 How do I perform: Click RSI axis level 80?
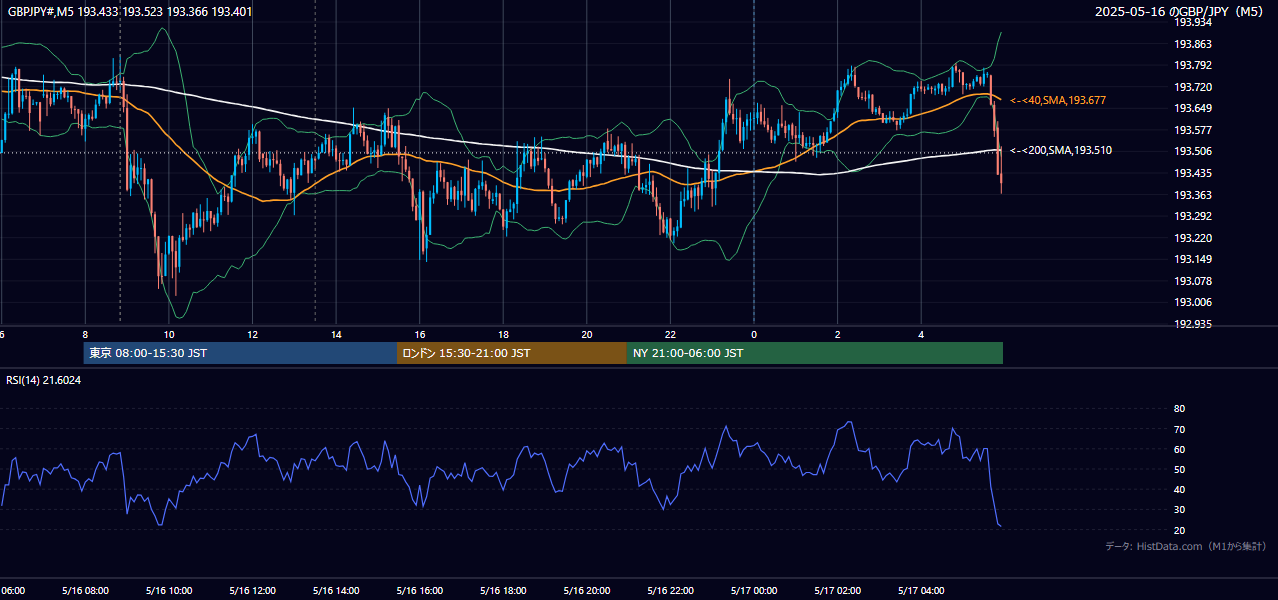(x=1179, y=409)
